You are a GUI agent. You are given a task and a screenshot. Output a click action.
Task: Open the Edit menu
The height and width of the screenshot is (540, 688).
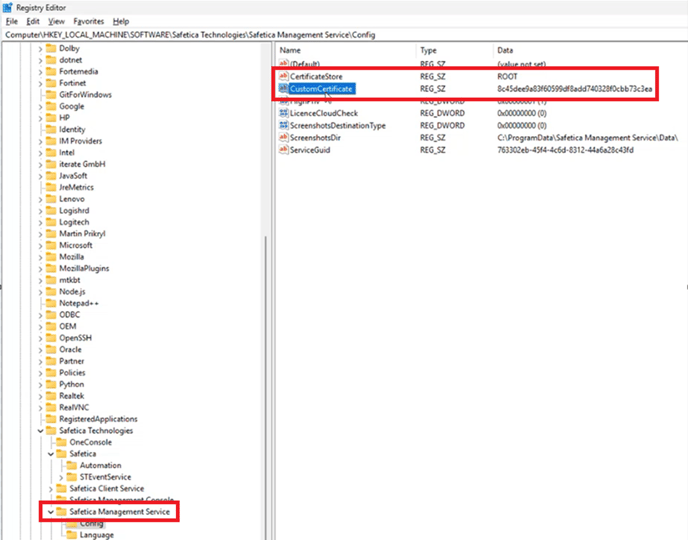pos(33,21)
